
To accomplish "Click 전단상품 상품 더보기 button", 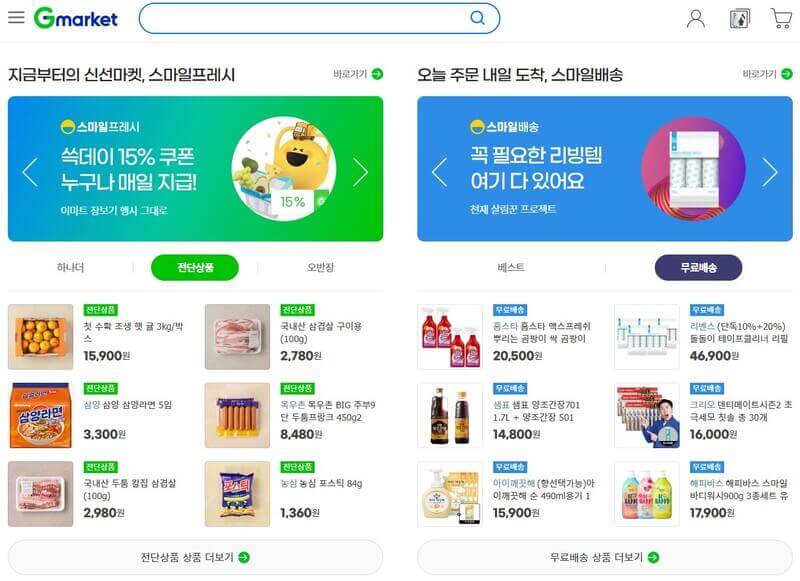I will tap(195, 557).
